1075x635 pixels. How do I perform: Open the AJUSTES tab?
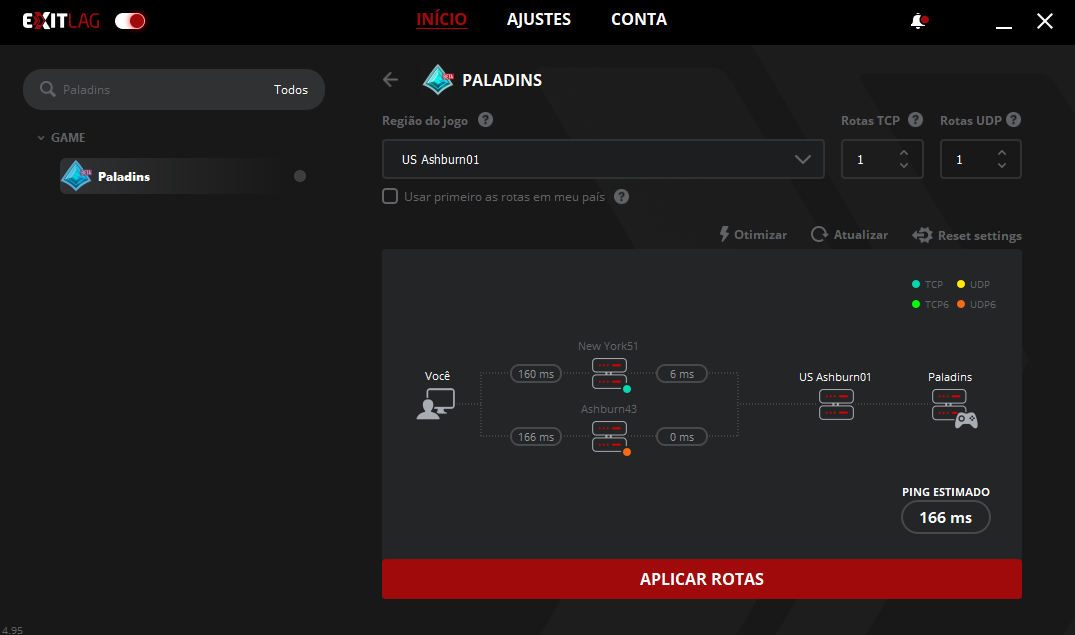pos(538,20)
